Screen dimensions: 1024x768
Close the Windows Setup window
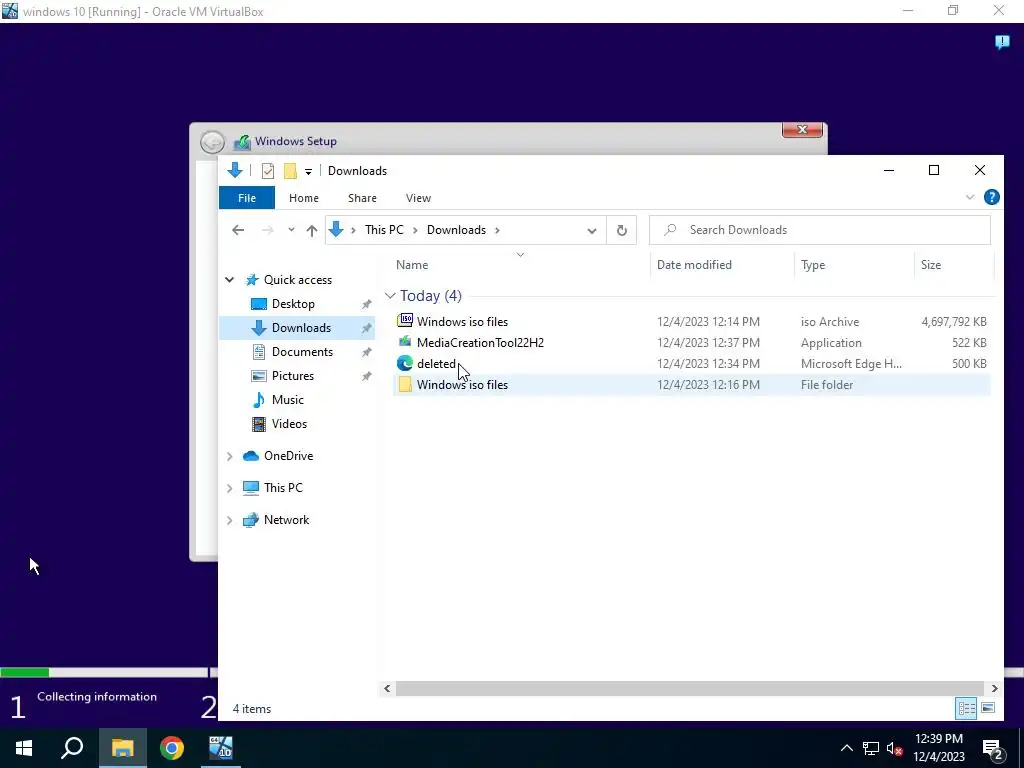[x=803, y=130]
